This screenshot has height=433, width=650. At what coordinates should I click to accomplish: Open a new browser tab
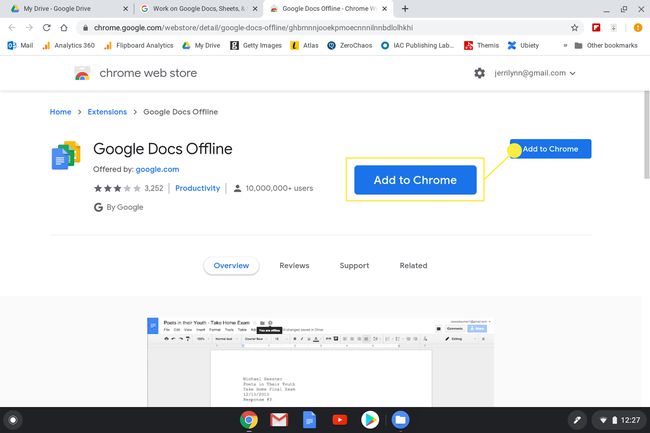(x=405, y=9)
